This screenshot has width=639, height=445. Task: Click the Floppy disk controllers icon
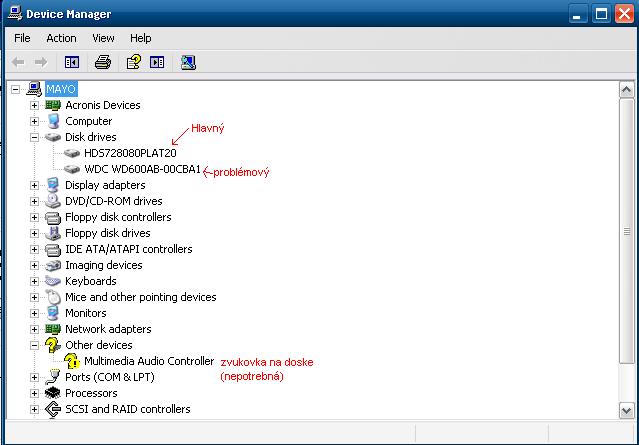(x=53, y=217)
